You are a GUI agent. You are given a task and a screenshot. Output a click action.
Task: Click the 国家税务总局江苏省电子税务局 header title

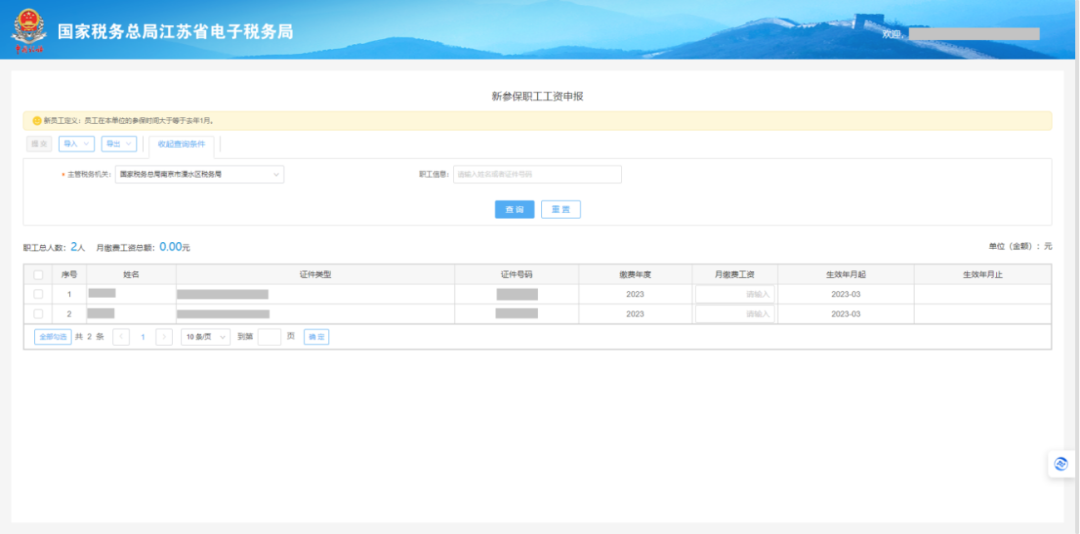click(175, 32)
